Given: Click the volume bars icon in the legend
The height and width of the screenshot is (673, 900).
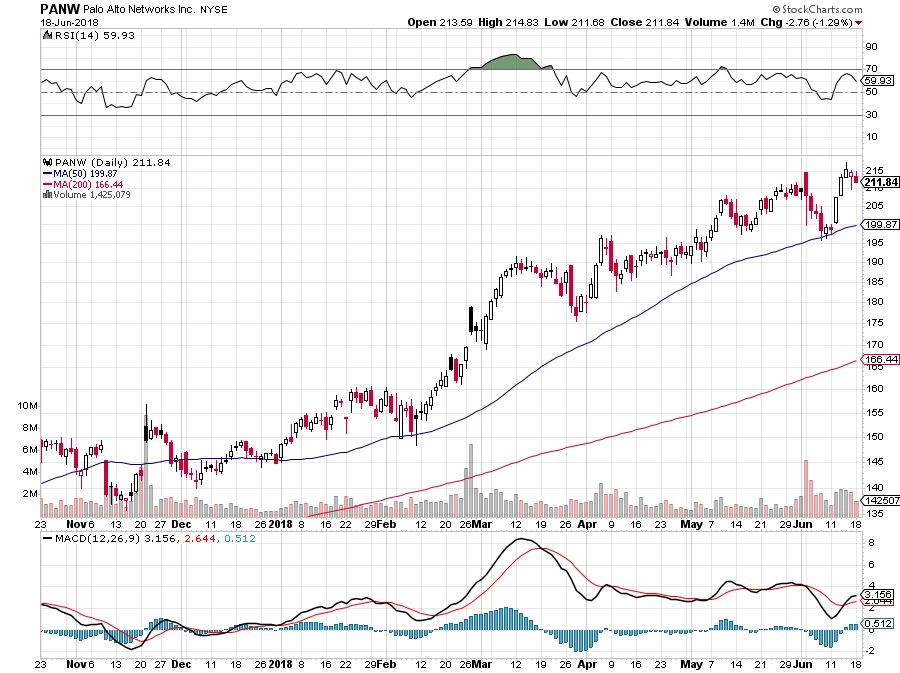Looking at the screenshot, I should pos(48,195).
